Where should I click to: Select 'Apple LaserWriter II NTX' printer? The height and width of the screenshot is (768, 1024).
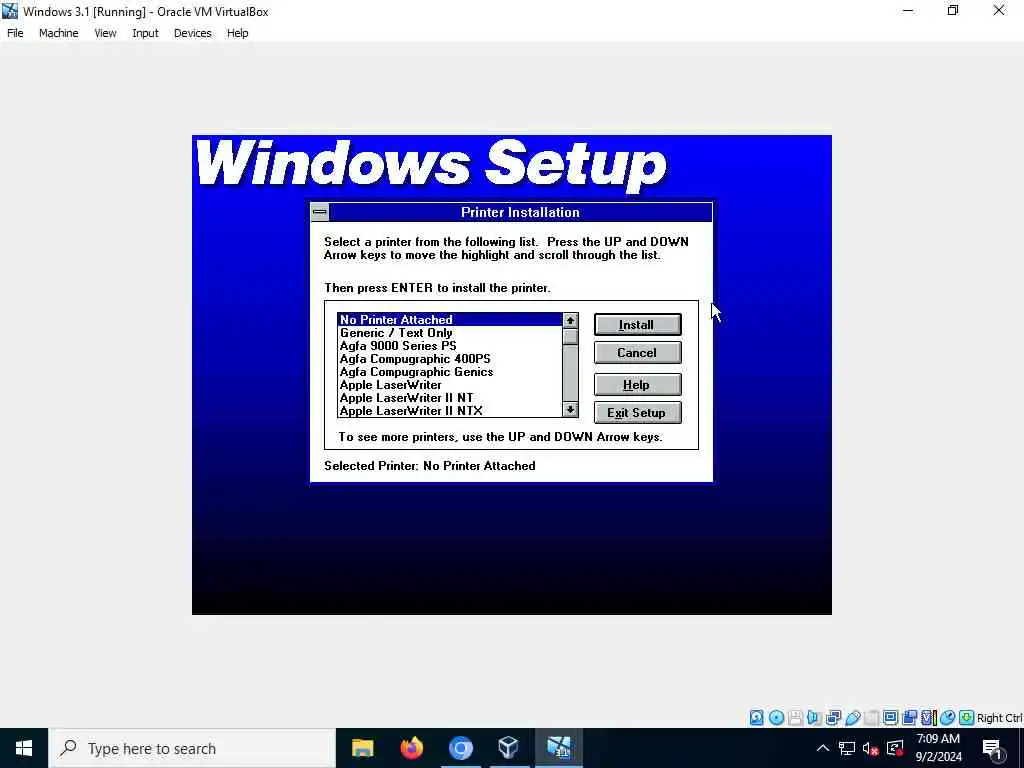[x=449, y=411]
